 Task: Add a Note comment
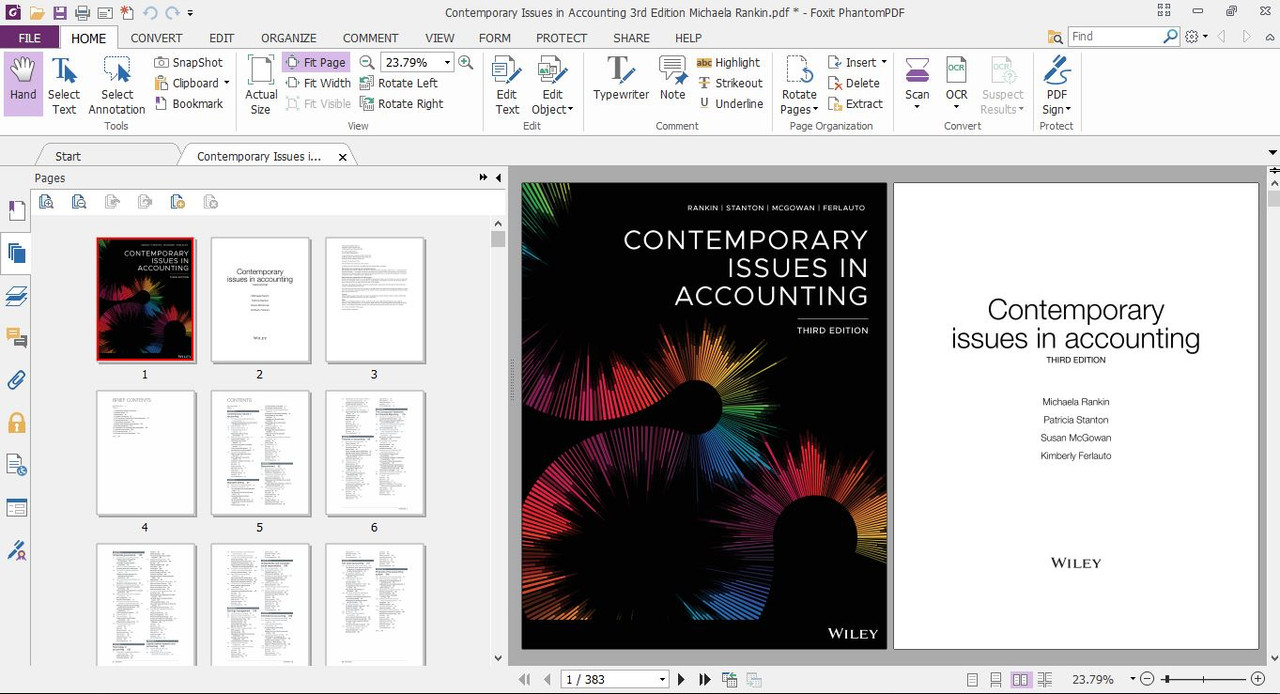pos(672,78)
